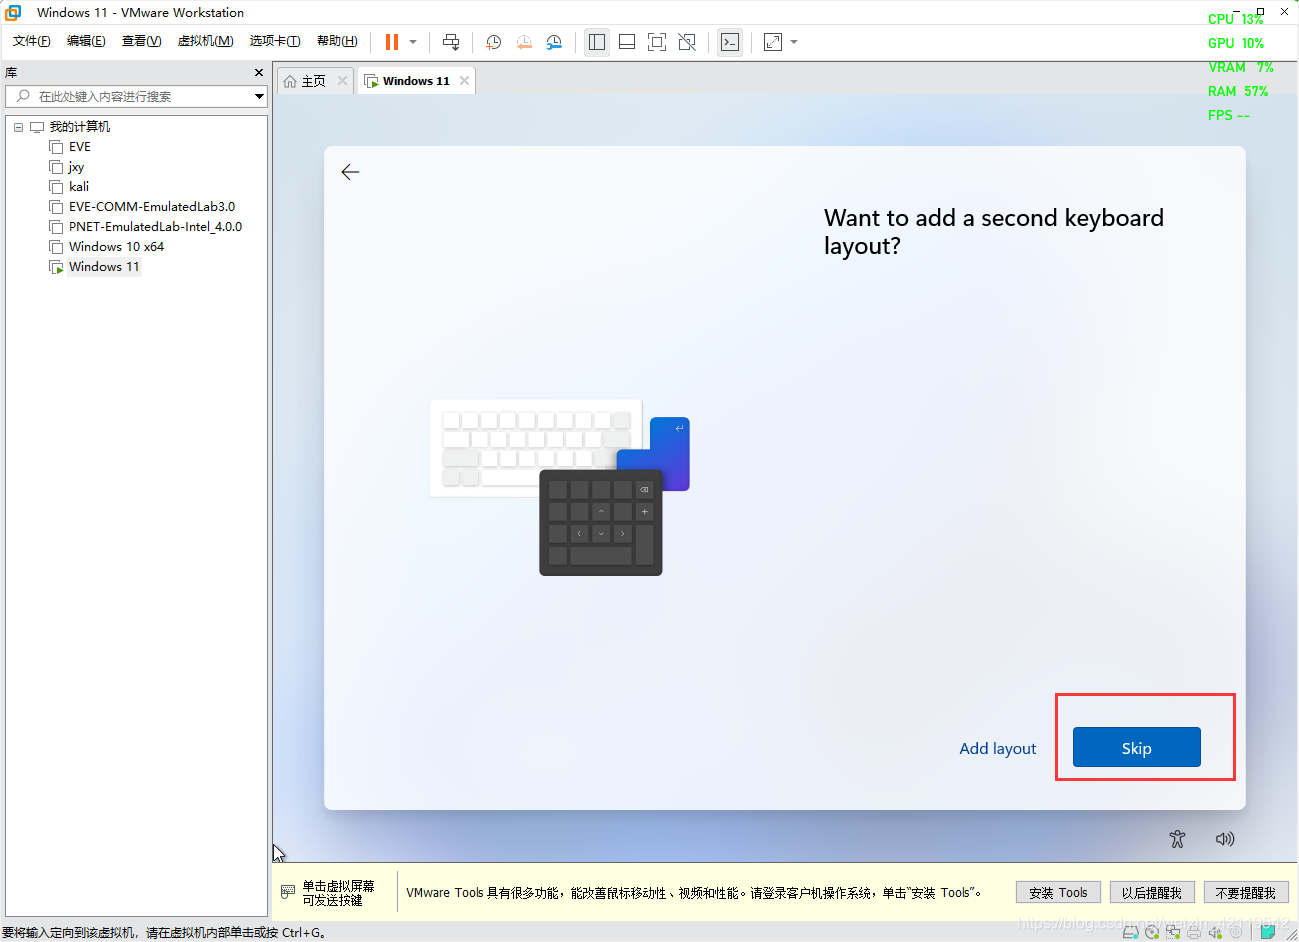Toggle the console view icon

(x=730, y=42)
